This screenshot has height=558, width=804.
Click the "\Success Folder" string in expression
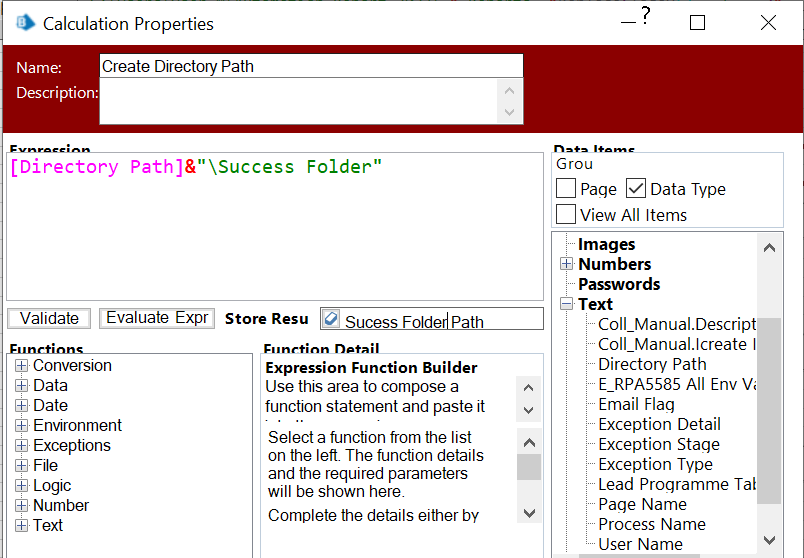click(290, 167)
